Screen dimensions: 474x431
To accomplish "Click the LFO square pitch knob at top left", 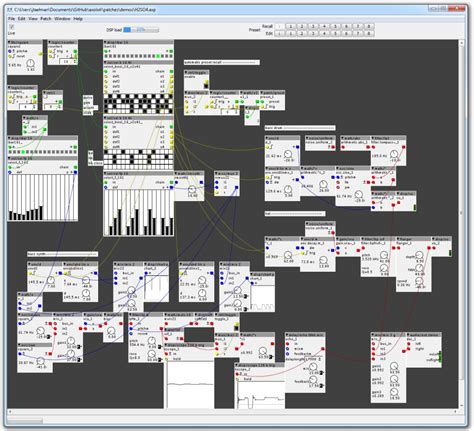I will click(x=30, y=63).
